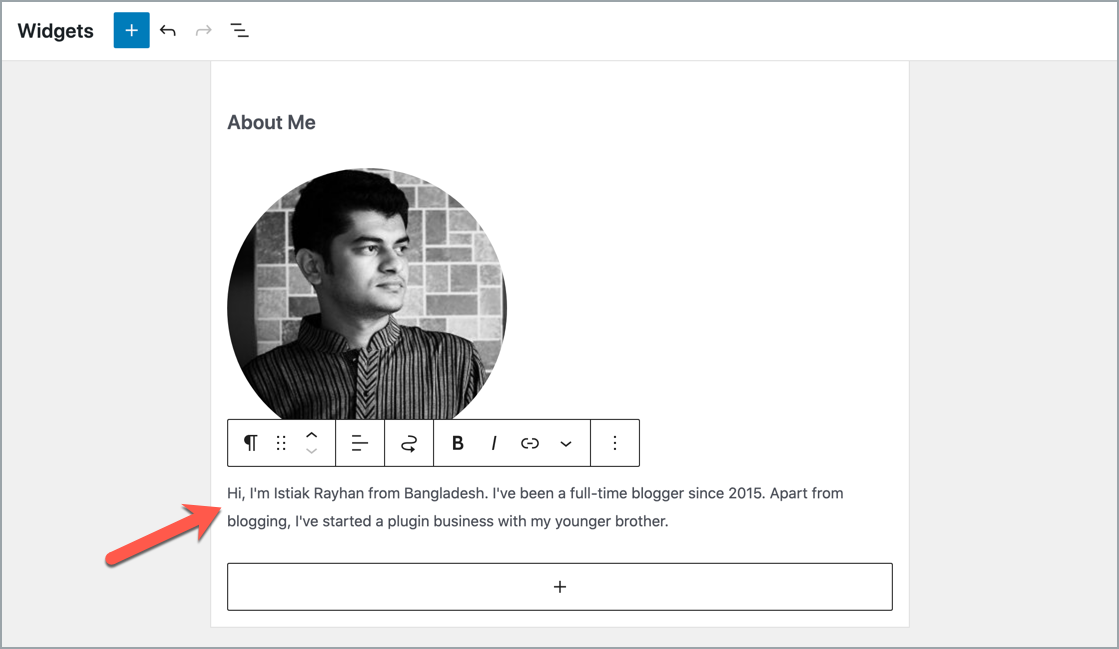Open the block options menu

614,442
